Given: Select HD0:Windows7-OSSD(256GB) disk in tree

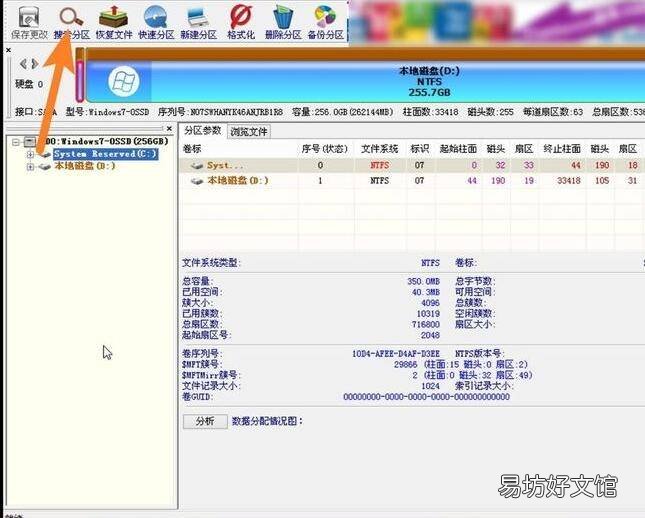Looking at the screenshot, I should (106, 141).
